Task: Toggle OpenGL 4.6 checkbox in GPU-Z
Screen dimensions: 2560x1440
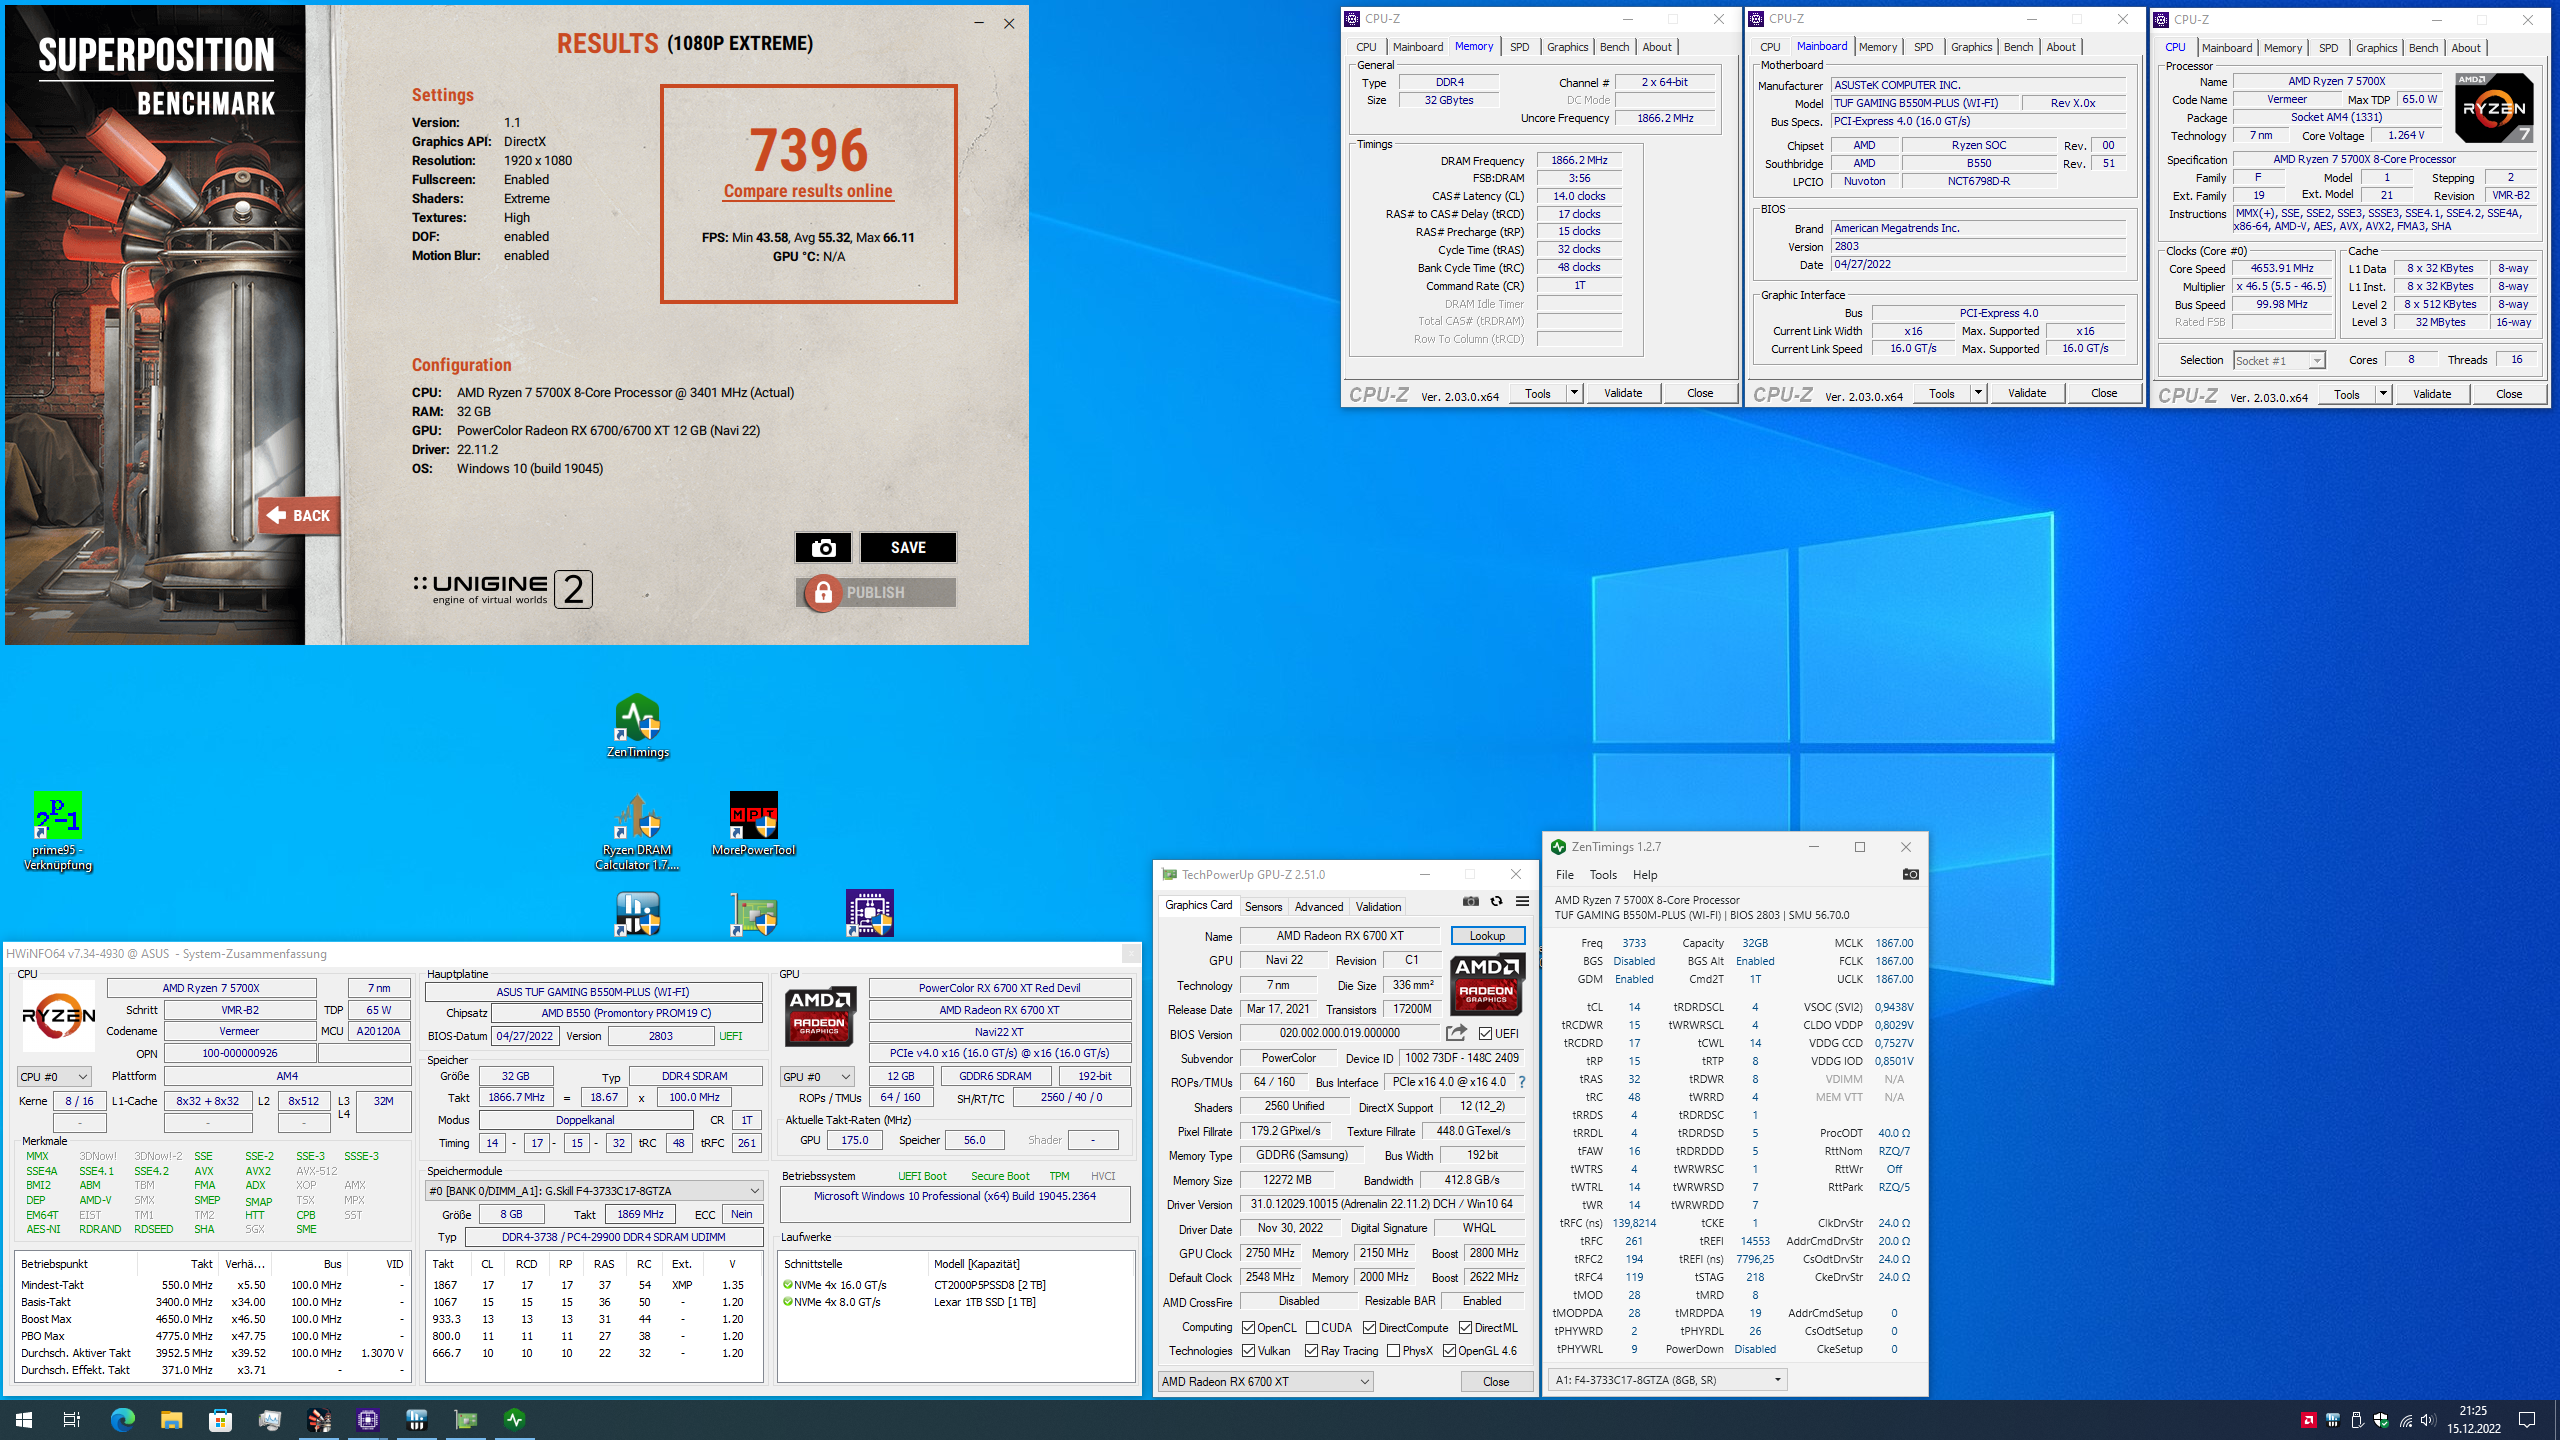Action: pyautogui.click(x=1449, y=1351)
